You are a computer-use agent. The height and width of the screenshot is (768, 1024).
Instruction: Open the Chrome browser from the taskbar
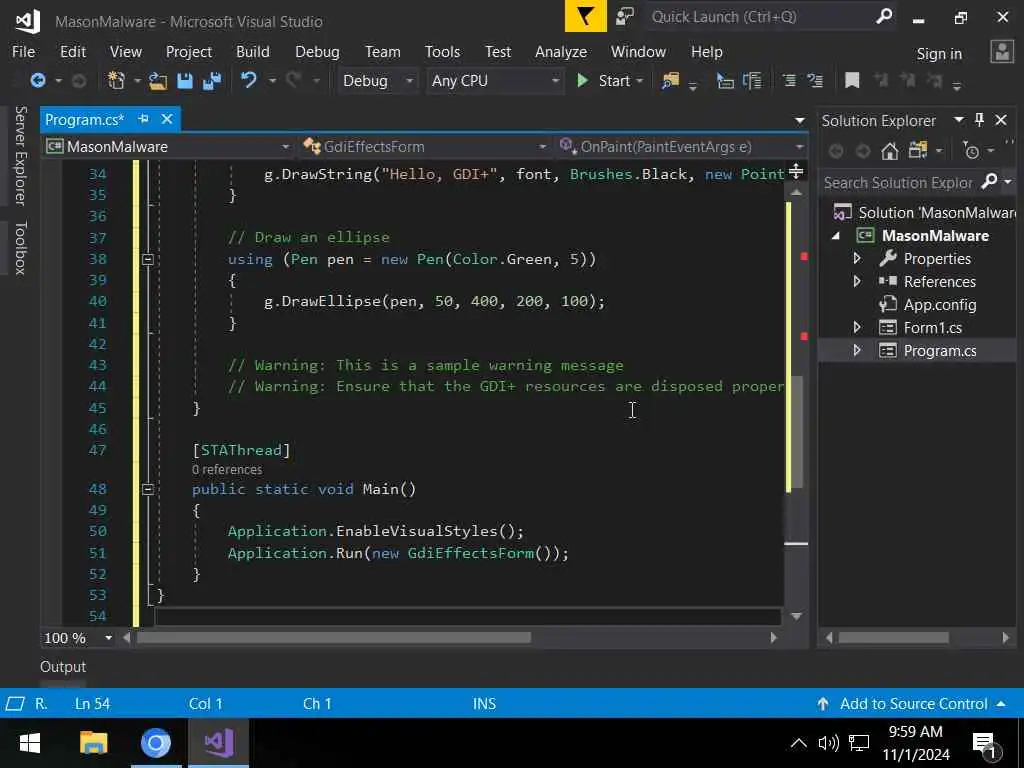(155, 743)
